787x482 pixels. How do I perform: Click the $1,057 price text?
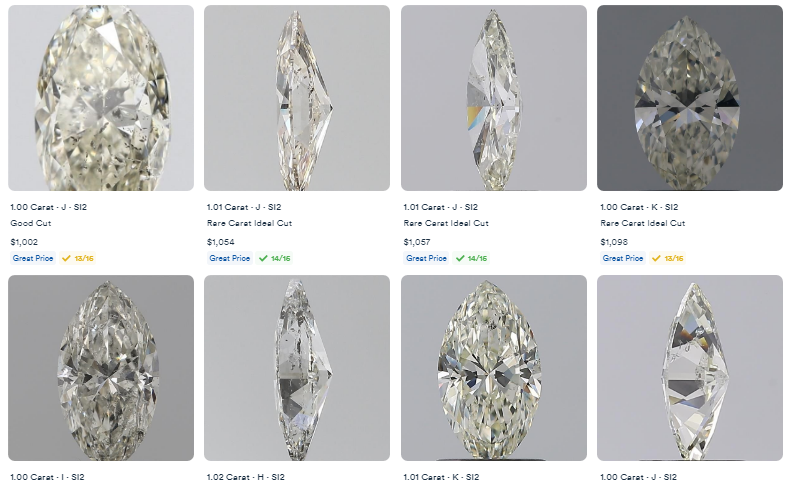click(417, 242)
